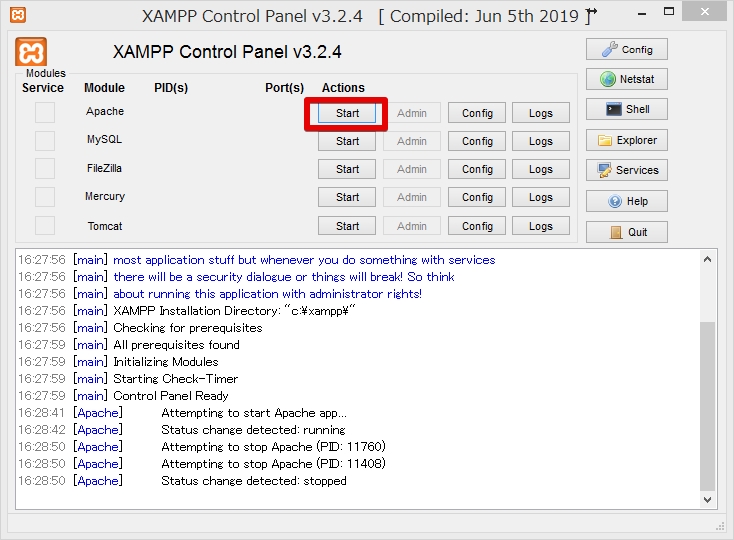Click the log scrollbar up arrow

tap(707, 259)
